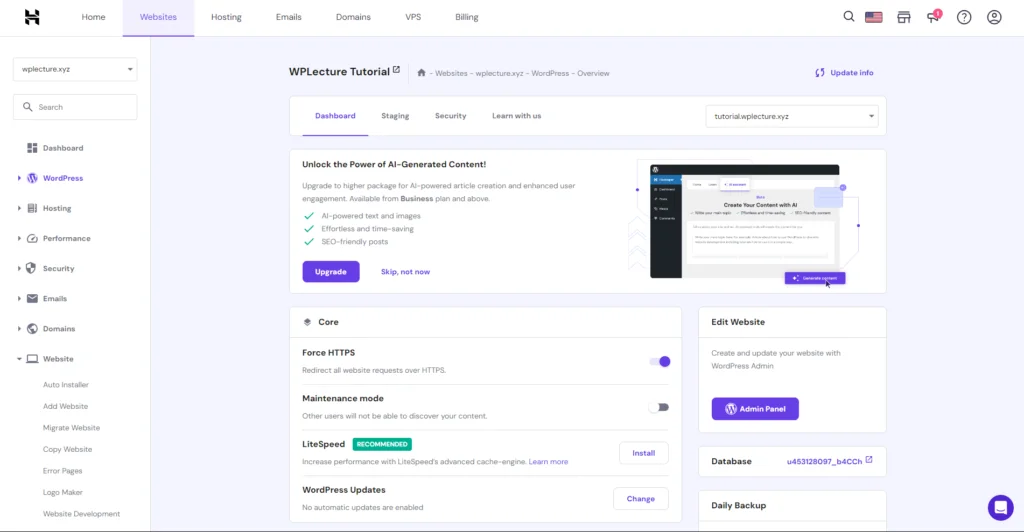
Task: Open the announcements megaphone icon
Action: (x=933, y=16)
